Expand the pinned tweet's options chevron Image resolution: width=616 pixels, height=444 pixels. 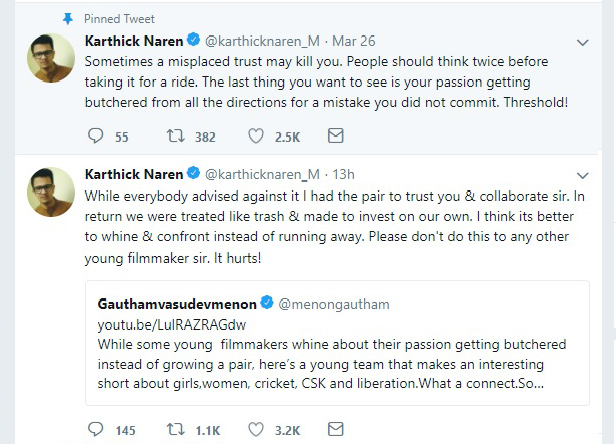tap(583, 42)
